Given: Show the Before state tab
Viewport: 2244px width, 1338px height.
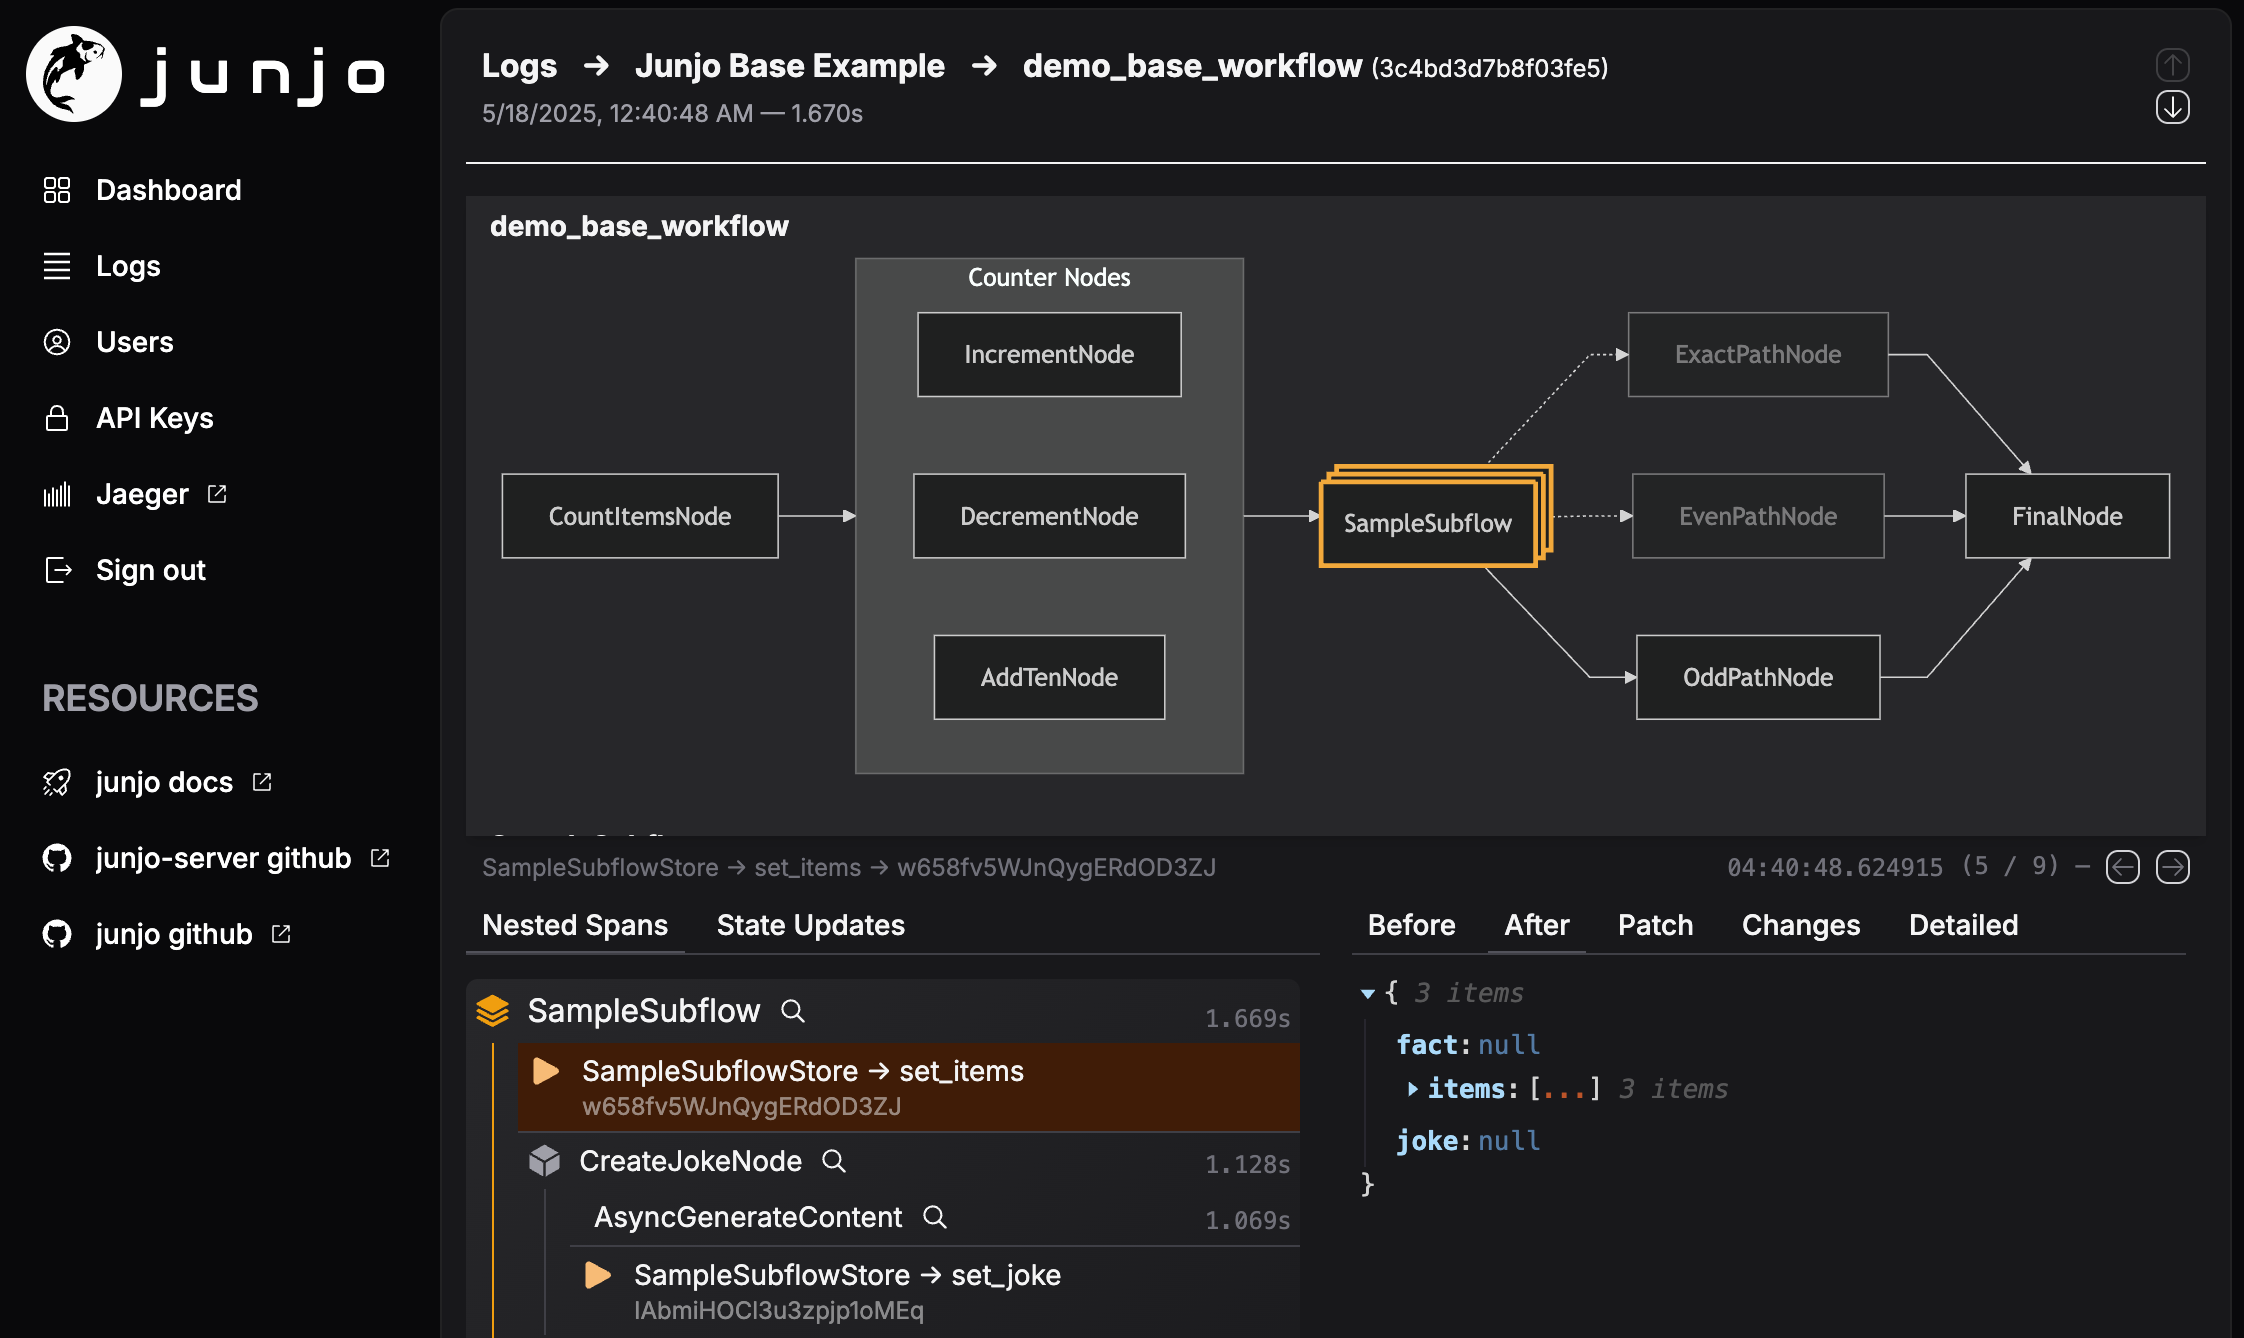Looking at the screenshot, I should pos(1411,925).
